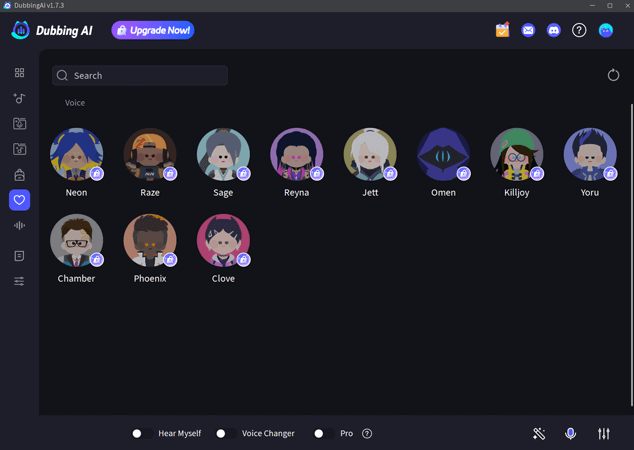Open the backpack sidebar icon
The image size is (634, 450).
19,175
